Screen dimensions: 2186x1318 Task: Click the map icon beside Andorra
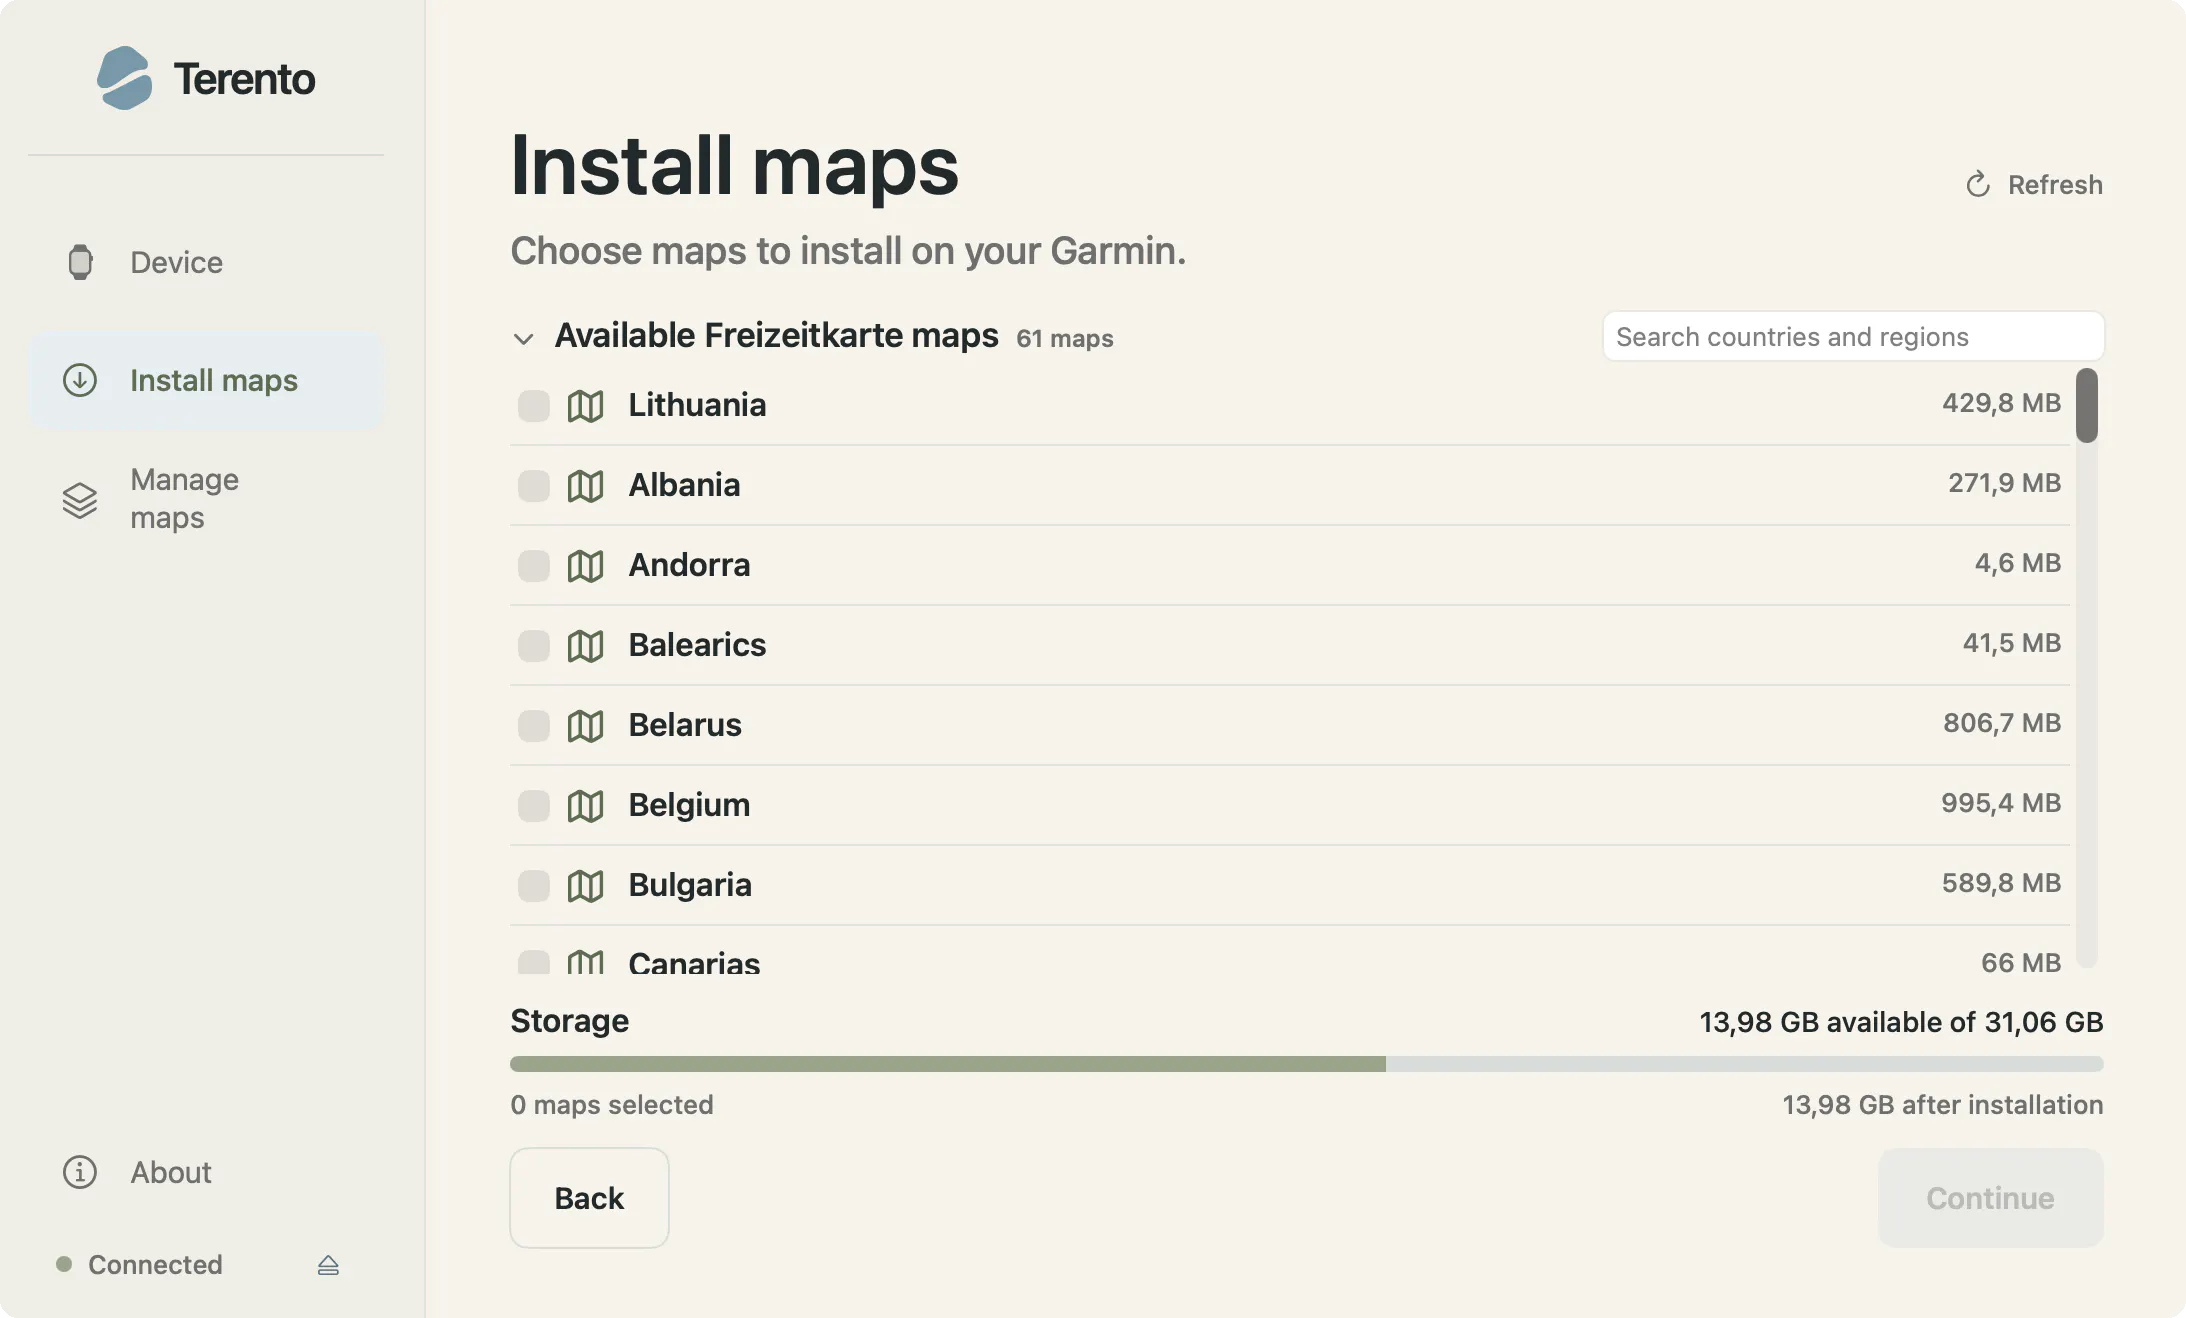coord(586,565)
